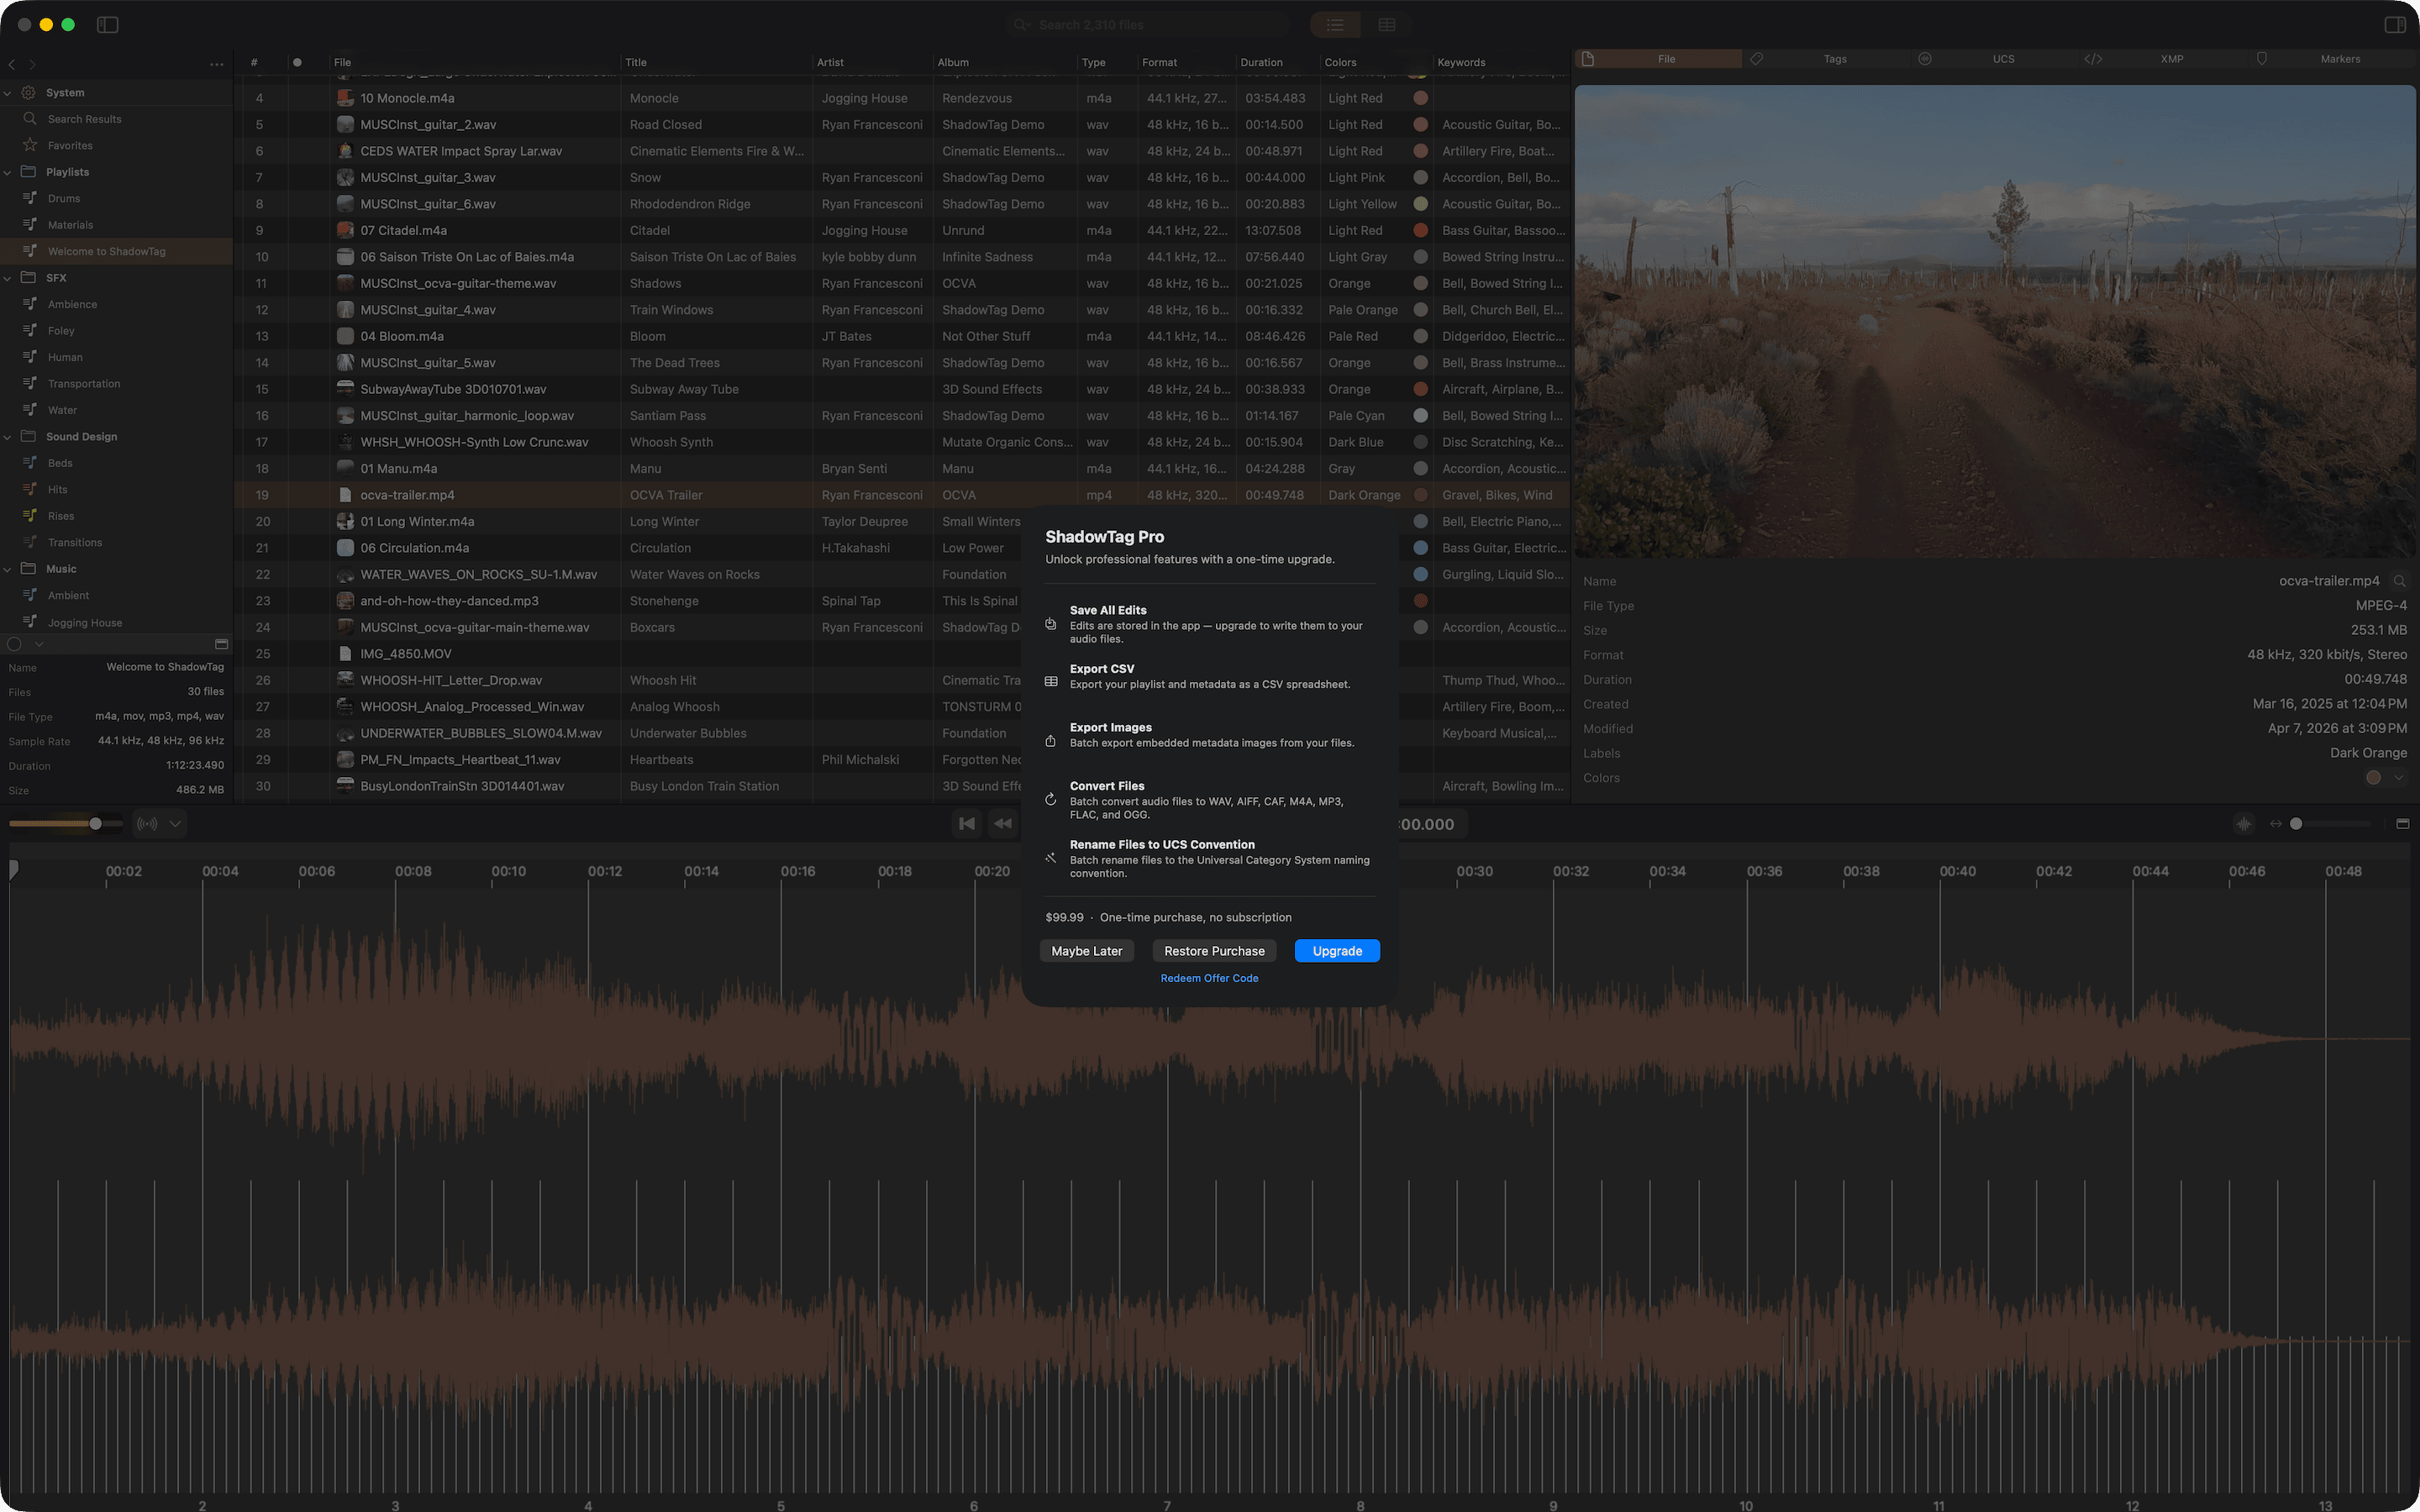Select the grid view icon beside search bar
Screen dimensions: 2420x1512
point(1387,24)
